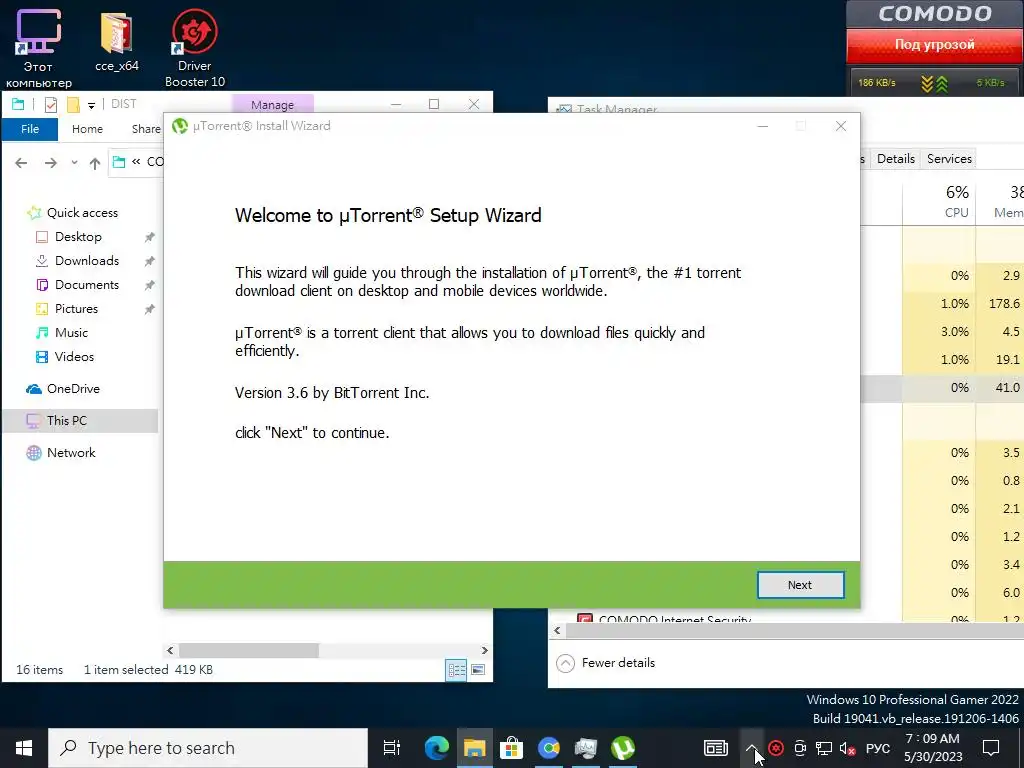Open the Windows Start menu

pos(24,748)
